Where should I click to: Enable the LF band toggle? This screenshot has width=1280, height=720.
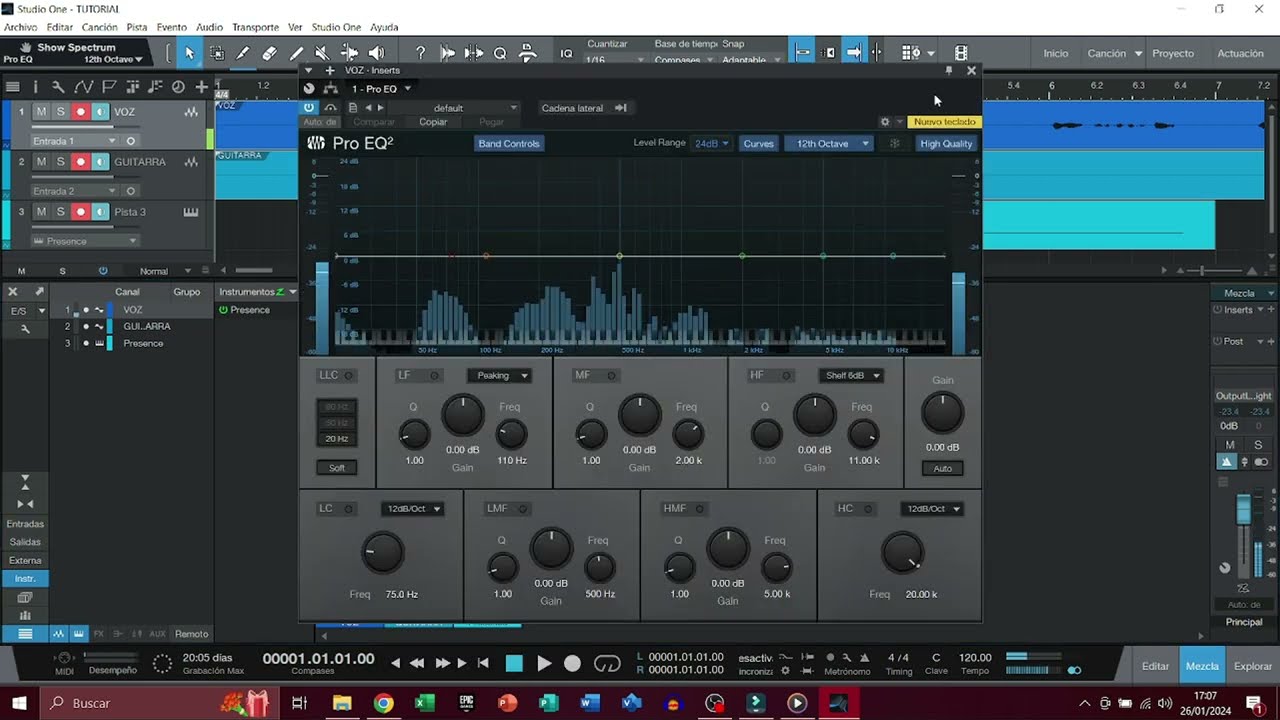tap(434, 376)
